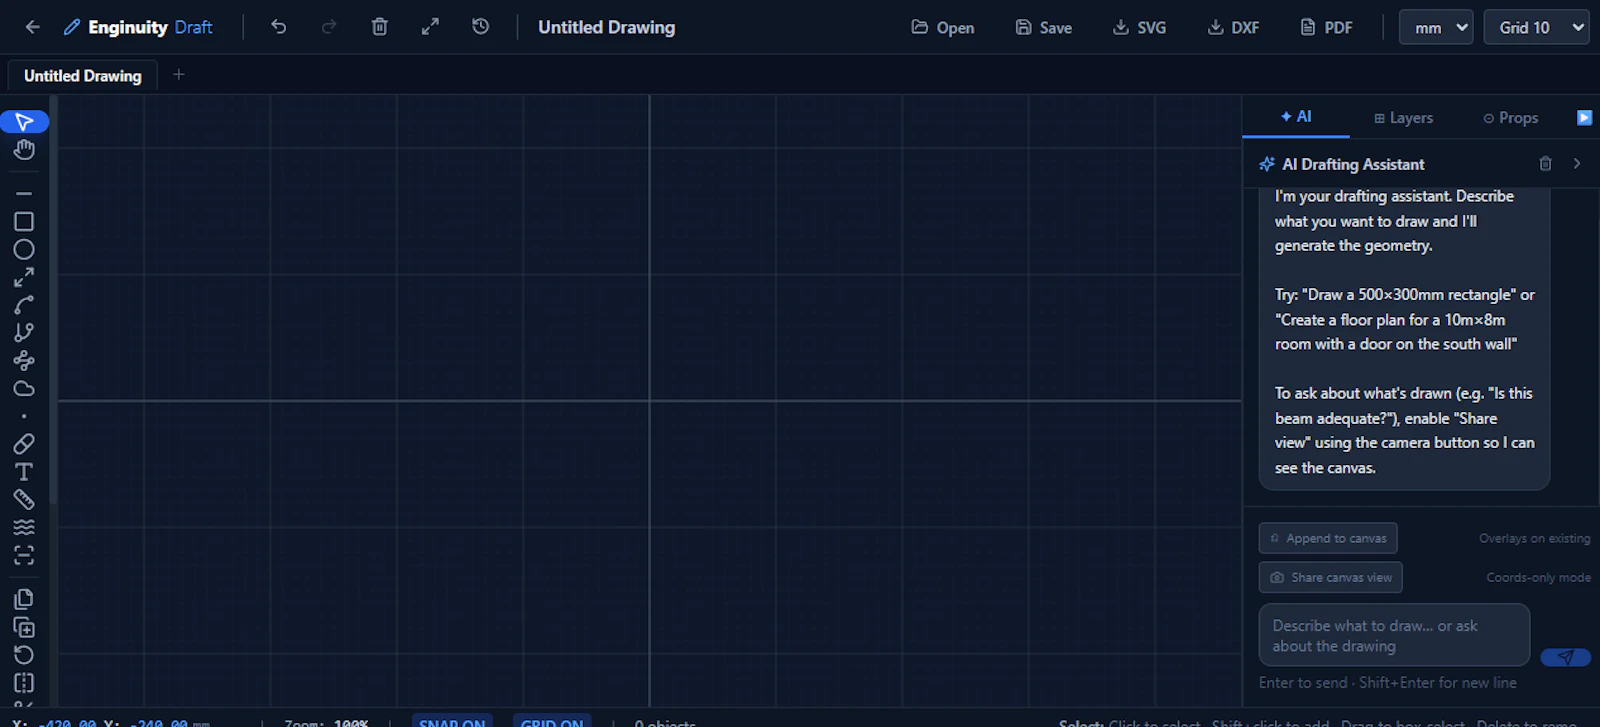This screenshot has width=1600, height=727.
Task: Open the version history clock icon
Action: [481, 27]
